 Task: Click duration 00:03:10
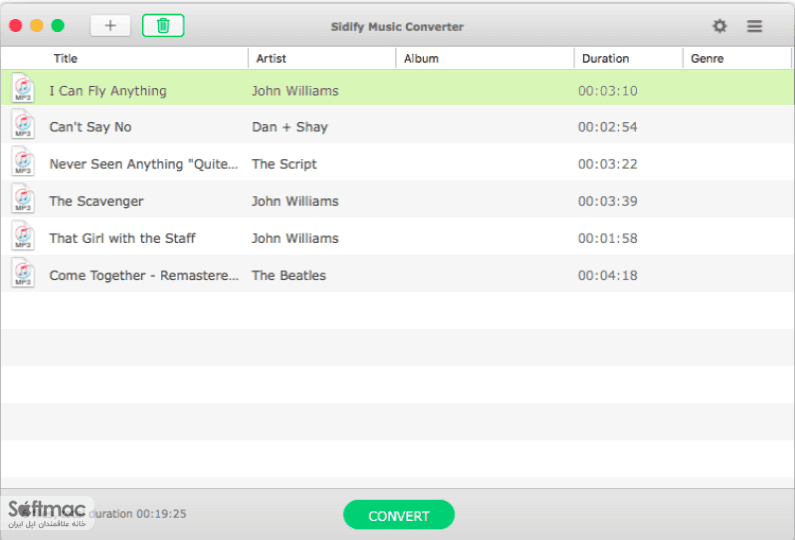coord(607,91)
